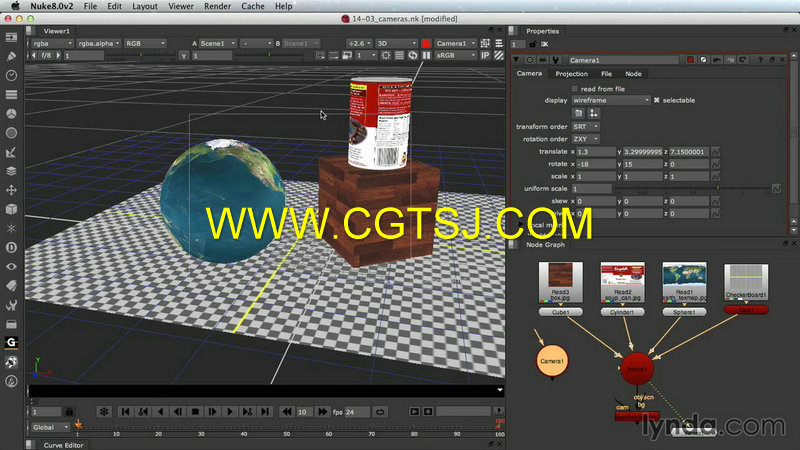
Task: Jump to the first frame button
Action: pyautogui.click(x=126, y=412)
